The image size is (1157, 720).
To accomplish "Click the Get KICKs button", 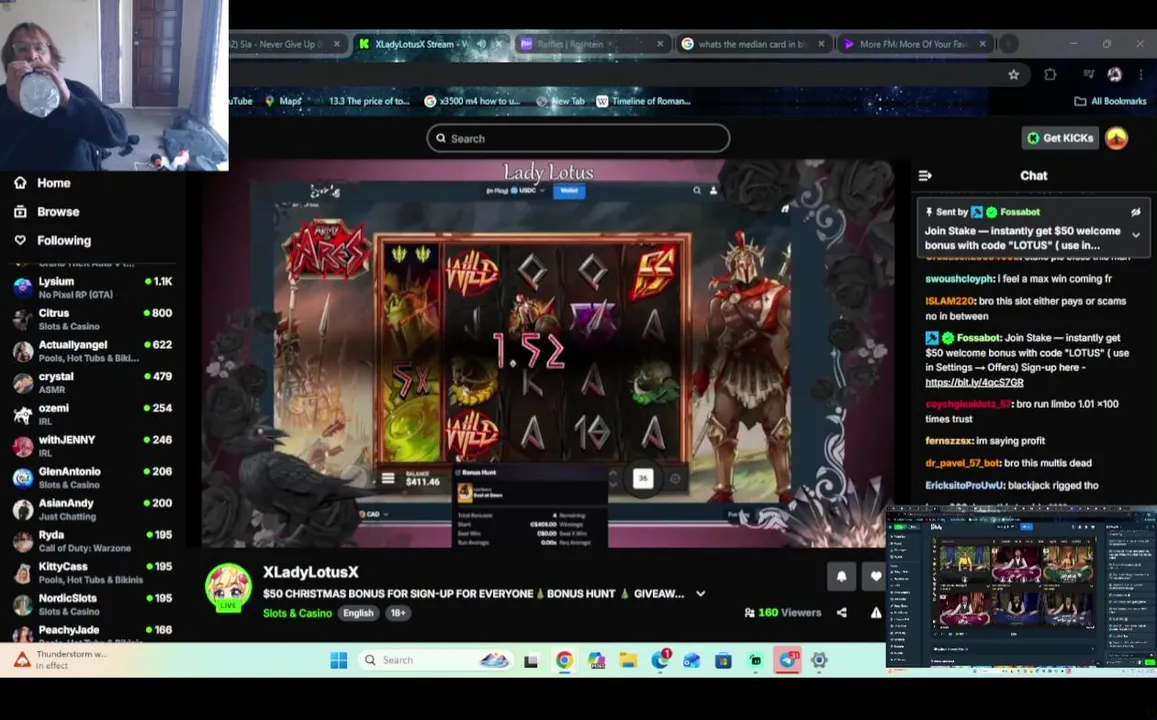I will tap(1060, 138).
